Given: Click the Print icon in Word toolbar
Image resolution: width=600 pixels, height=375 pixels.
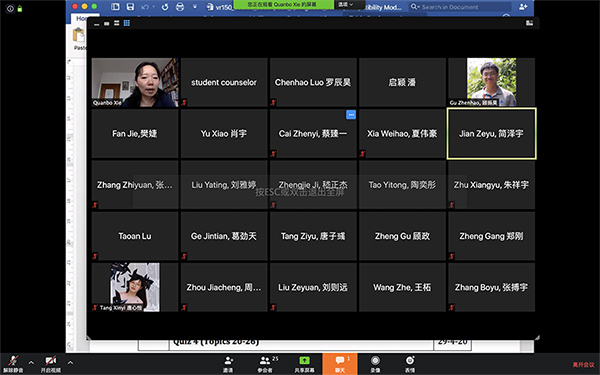Looking at the screenshot, I should (180, 7).
